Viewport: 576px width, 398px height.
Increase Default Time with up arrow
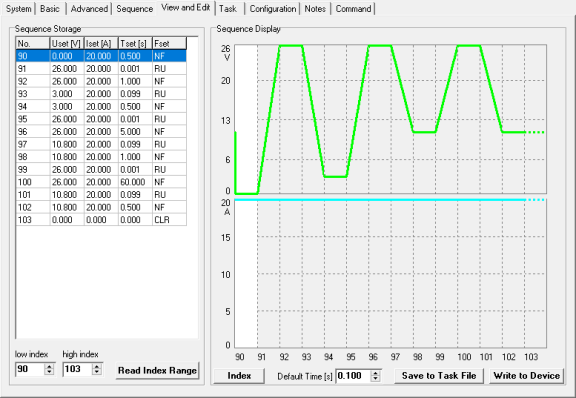point(375,373)
